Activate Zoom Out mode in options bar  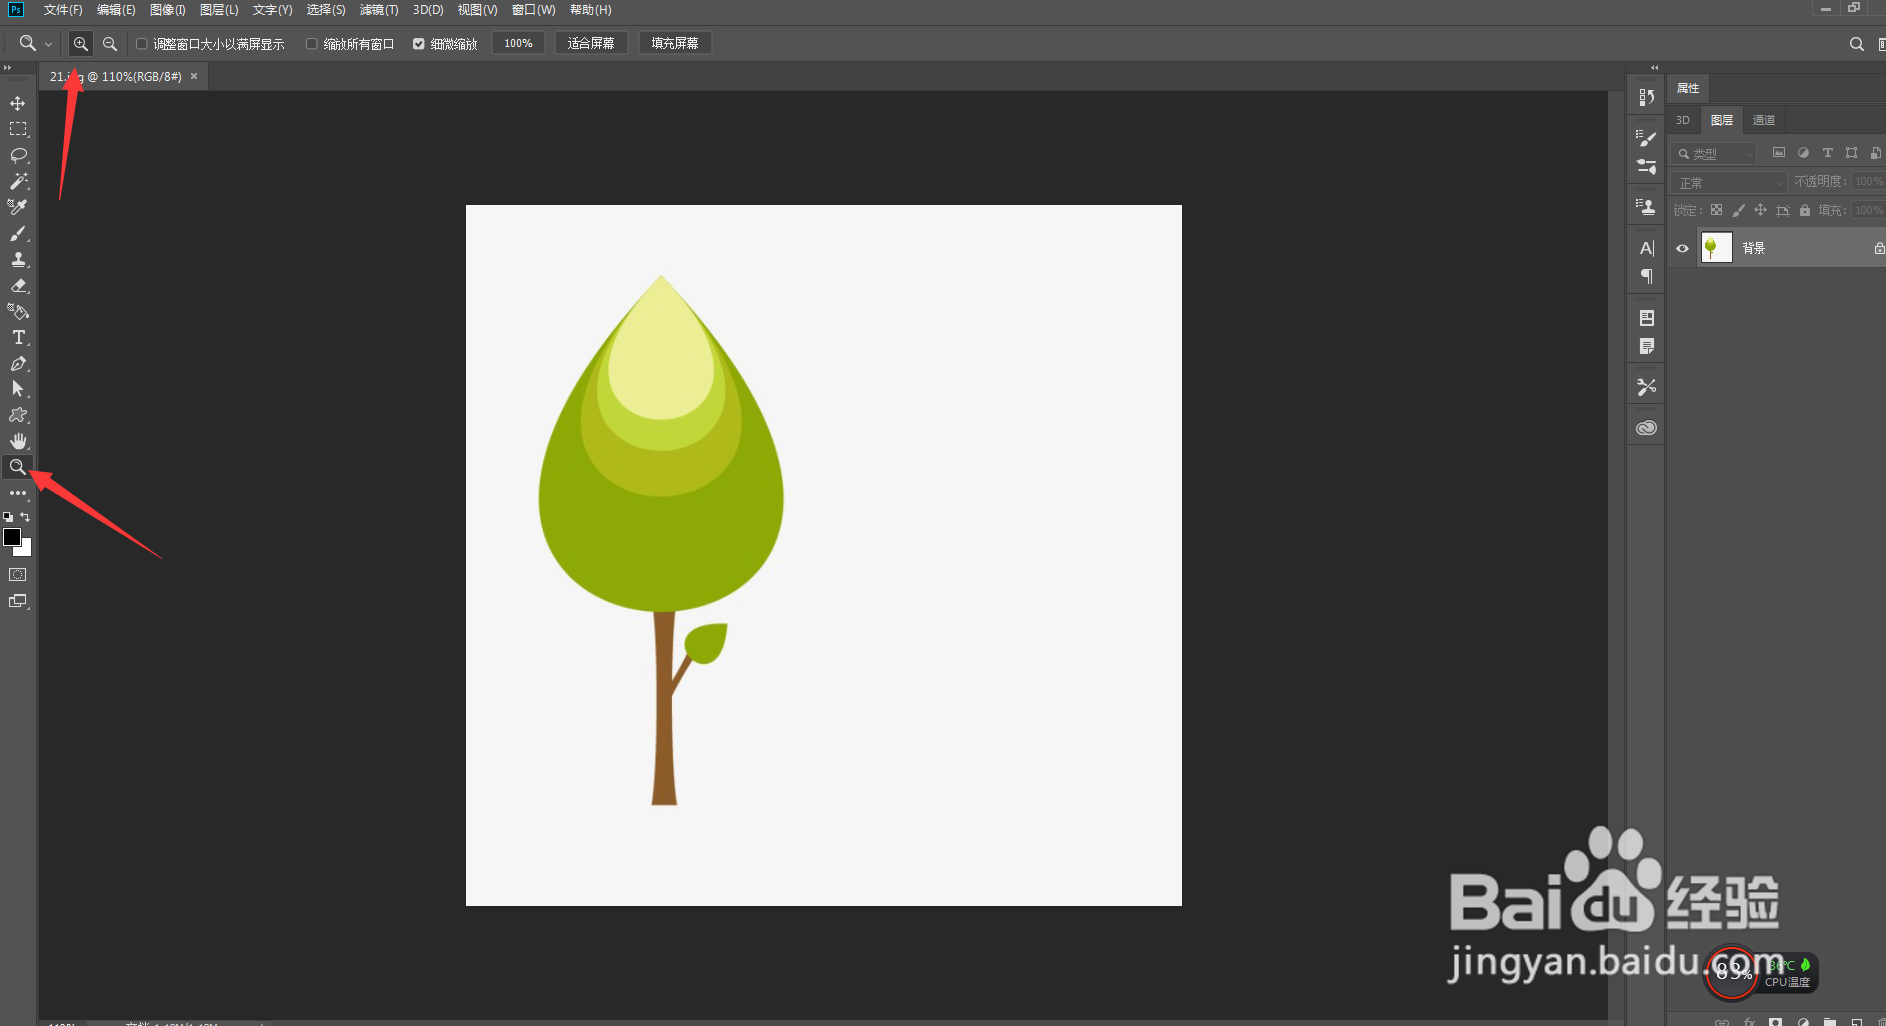pyautogui.click(x=110, y=44)
